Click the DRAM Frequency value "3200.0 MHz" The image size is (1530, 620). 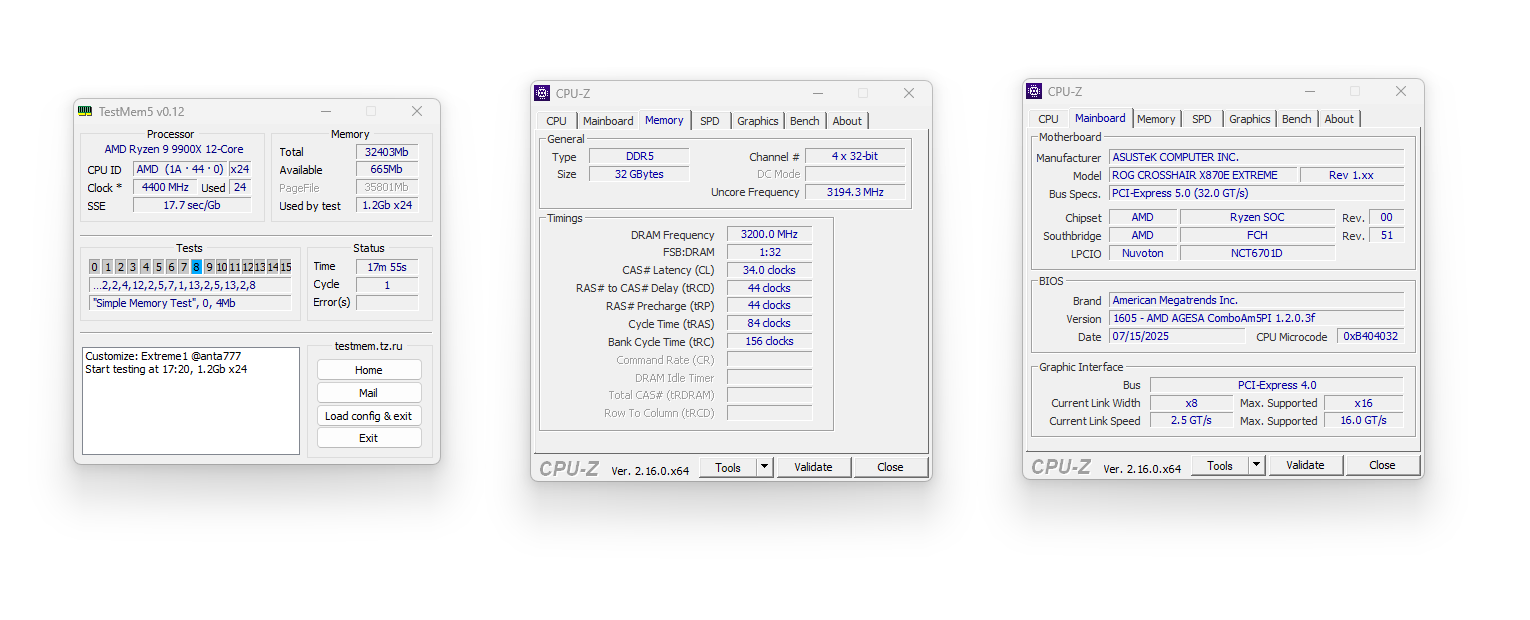[x=769, y=235]
